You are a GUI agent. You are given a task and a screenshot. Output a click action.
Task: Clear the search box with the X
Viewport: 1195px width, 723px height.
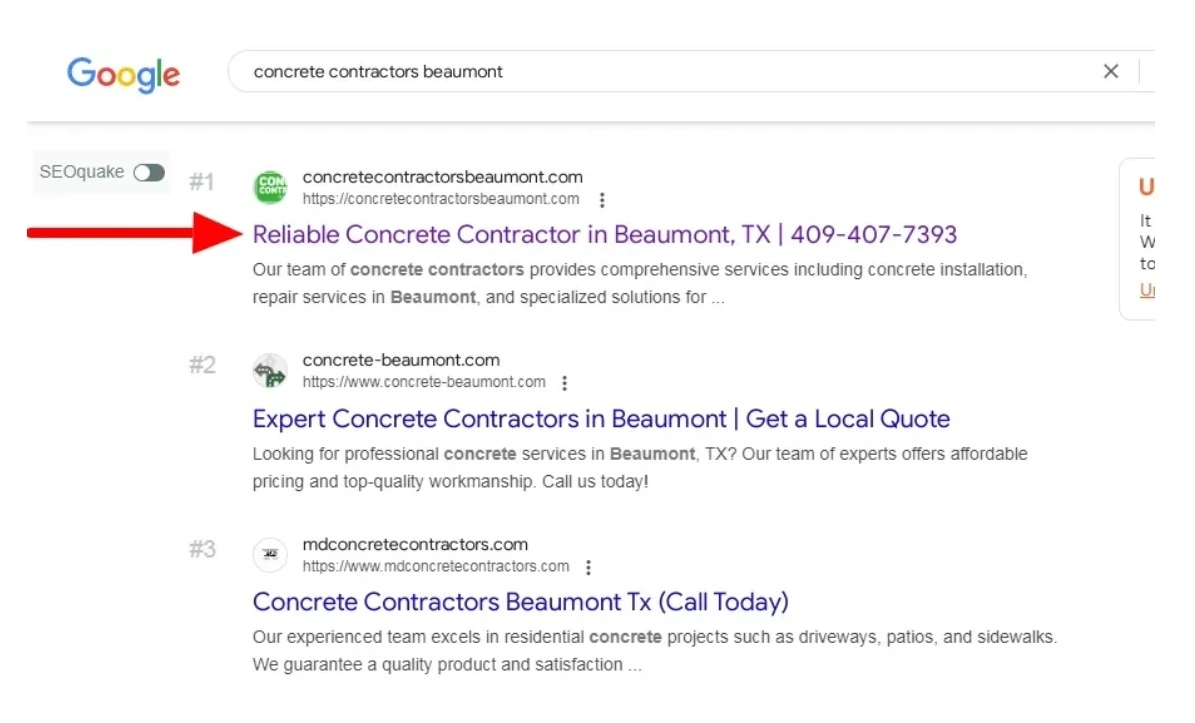click(x=1110, y=71)
